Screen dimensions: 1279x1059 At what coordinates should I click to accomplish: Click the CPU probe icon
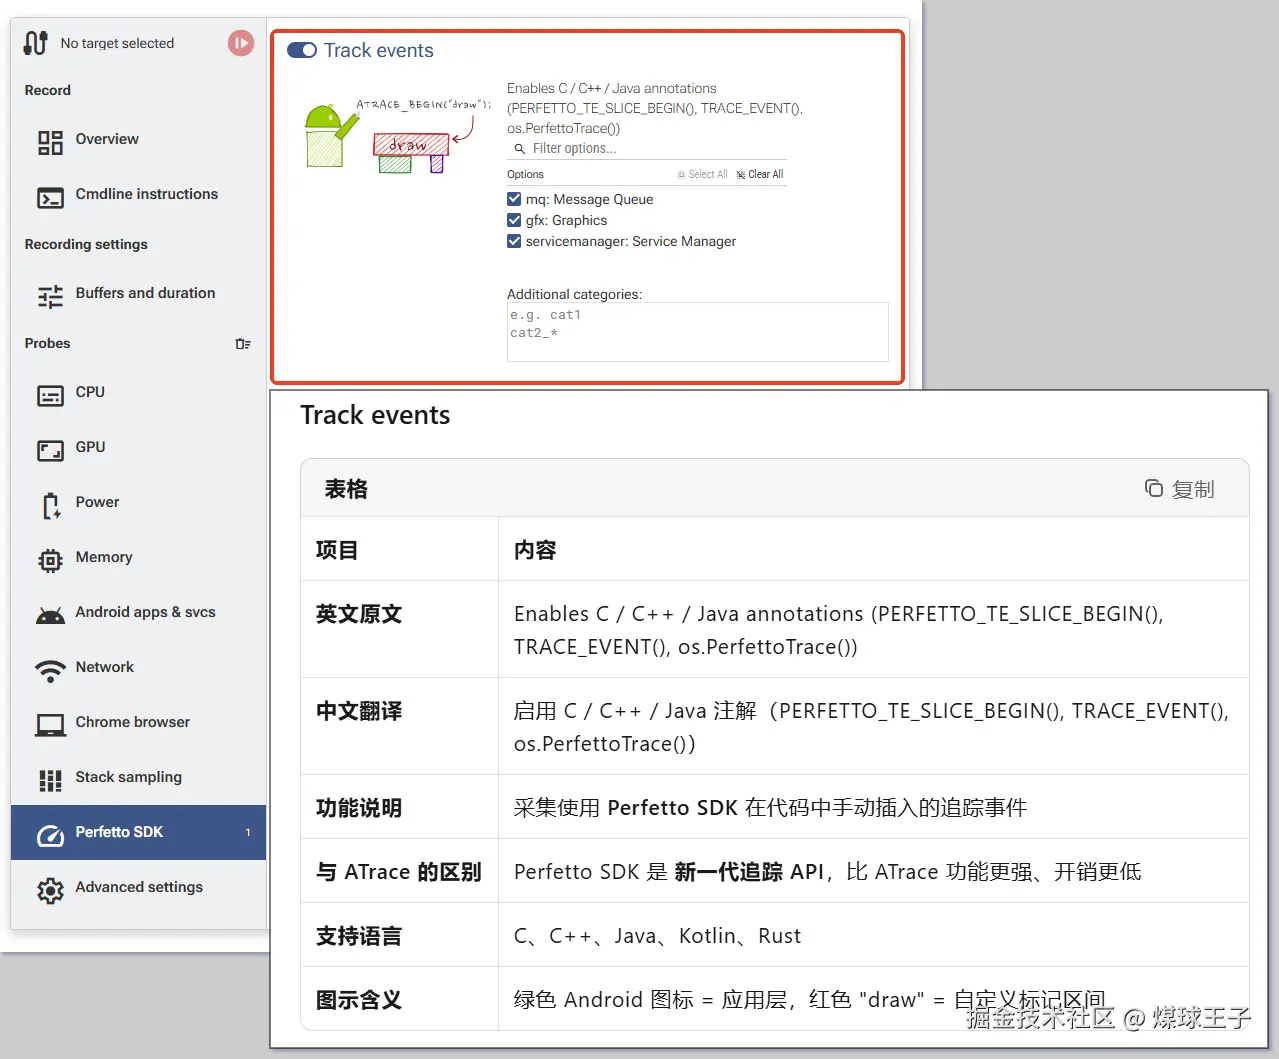pyautogui.click(x=50, y=396)
